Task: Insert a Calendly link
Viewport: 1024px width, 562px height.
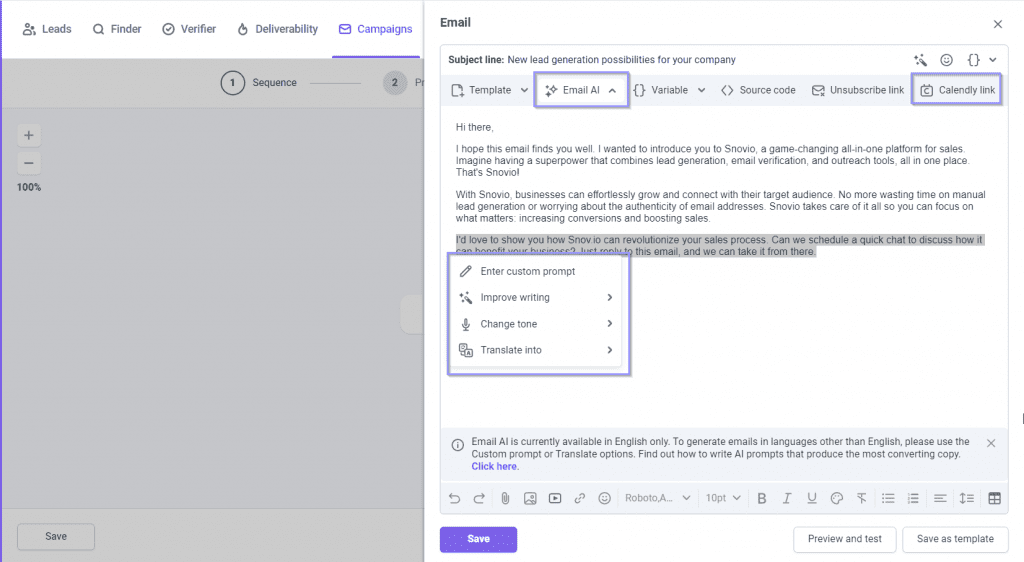Action: (957, 90)
